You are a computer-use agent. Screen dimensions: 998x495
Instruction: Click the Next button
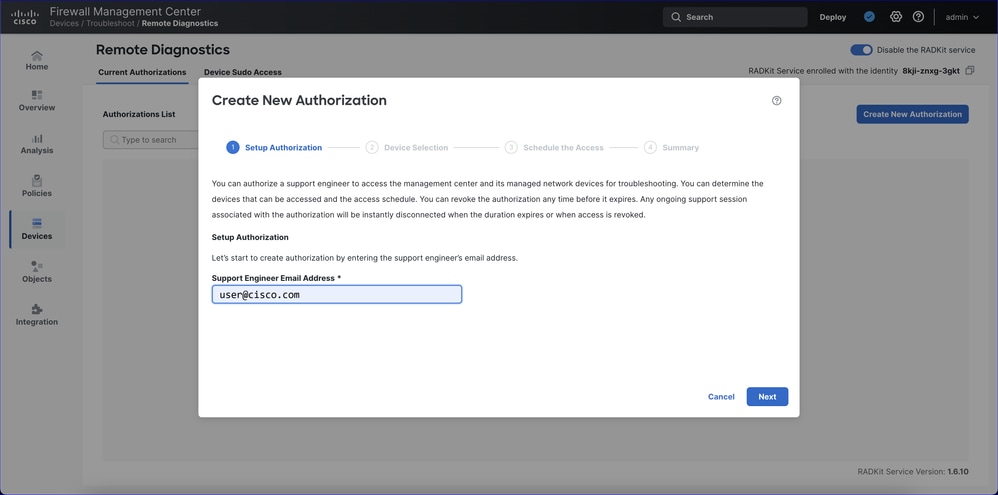[767, 396]
